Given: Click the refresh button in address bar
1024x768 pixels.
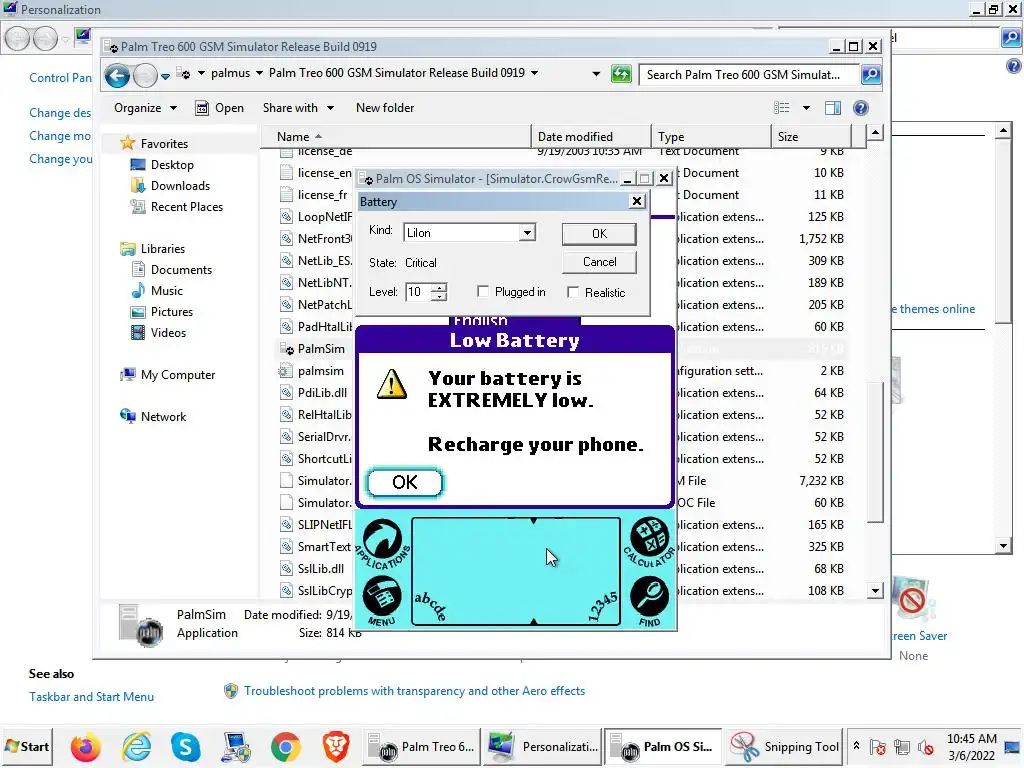Looking at the screenshot, I should coord(621,74).
